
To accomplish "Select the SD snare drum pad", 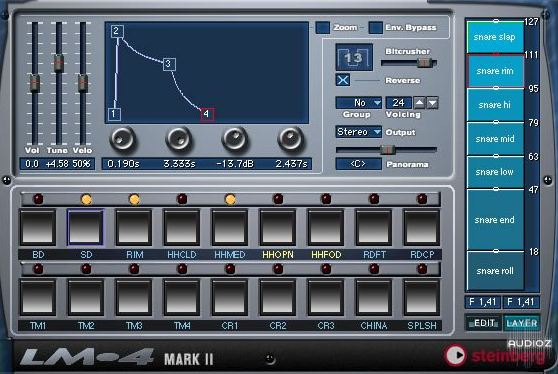I will coord(86,227).
